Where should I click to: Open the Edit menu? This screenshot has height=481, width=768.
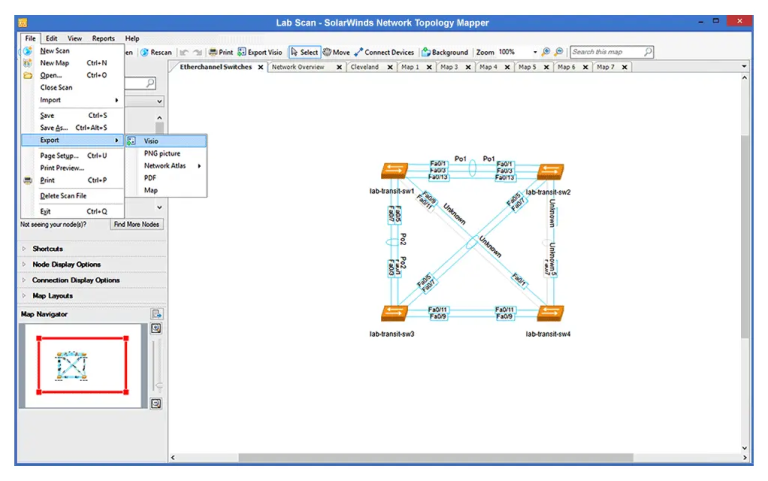point(51,38)
